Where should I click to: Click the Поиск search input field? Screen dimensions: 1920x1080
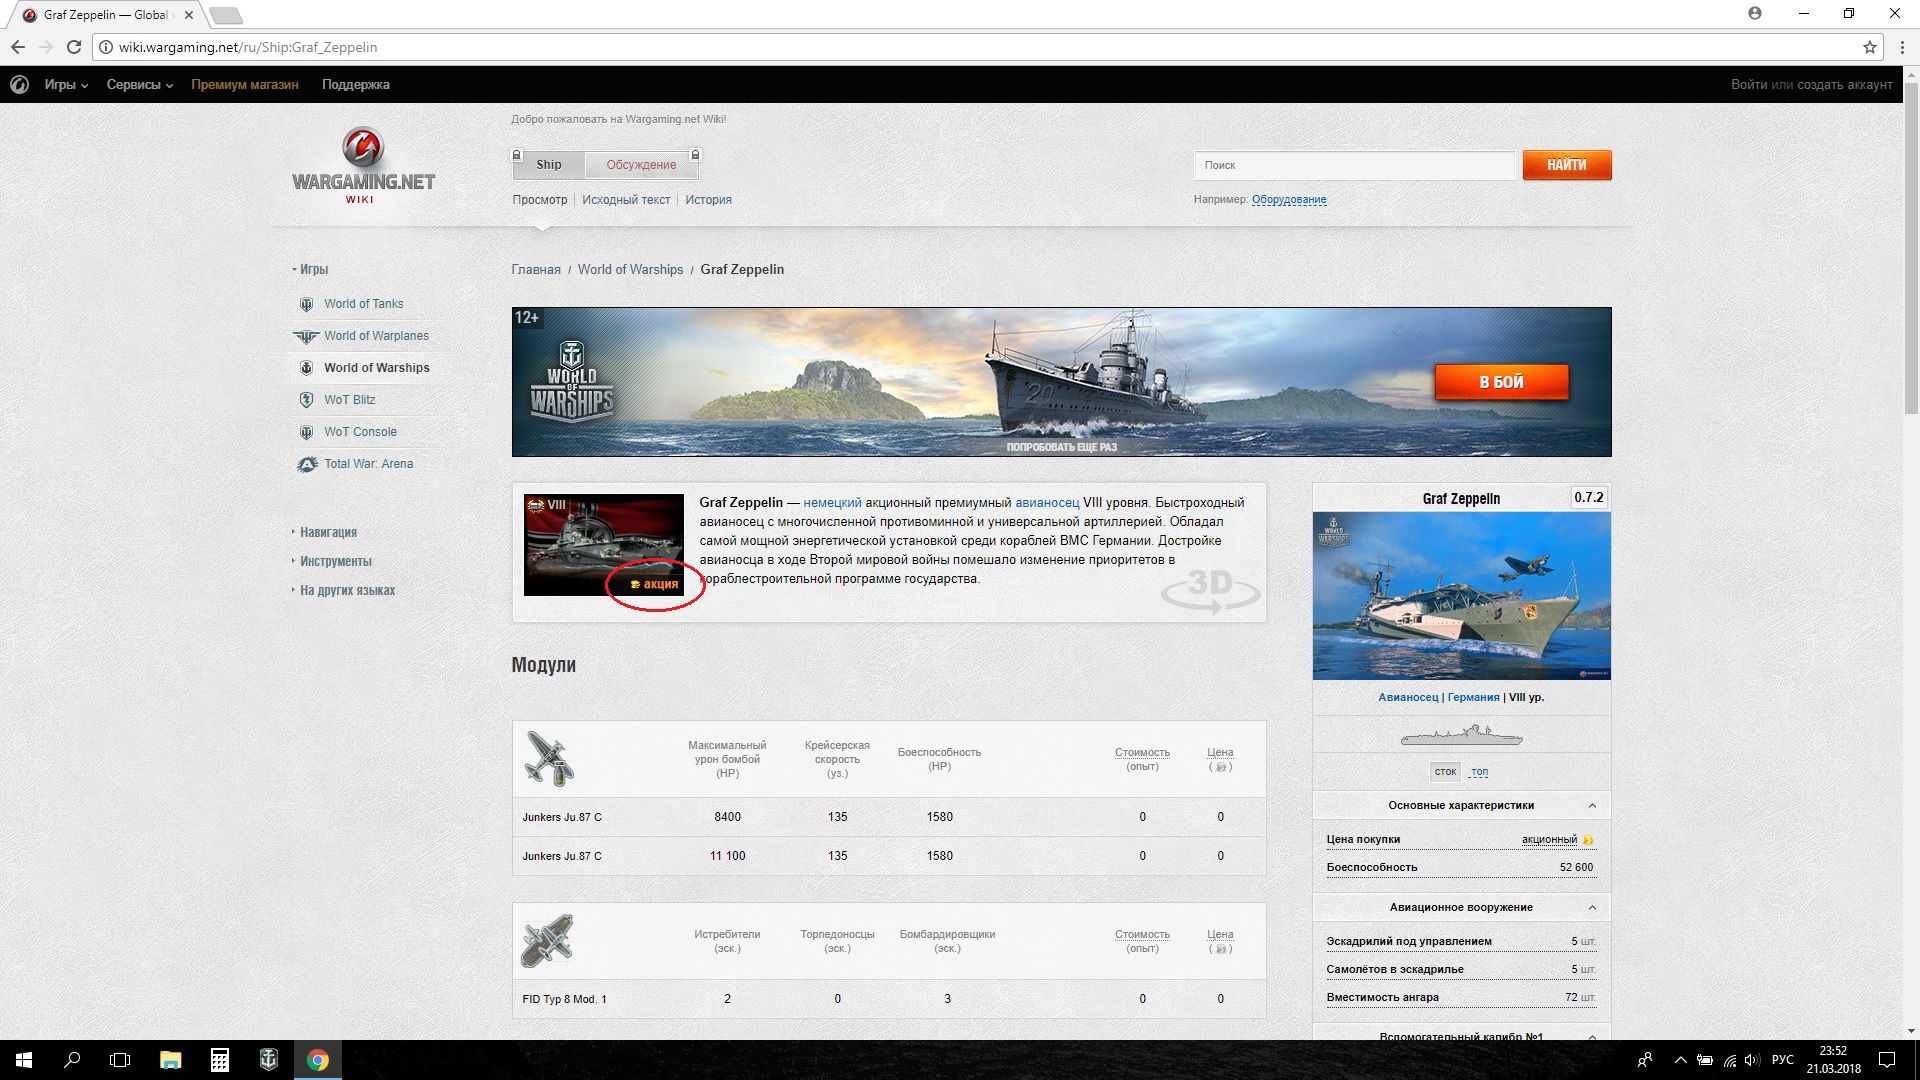click(1355, 165)
